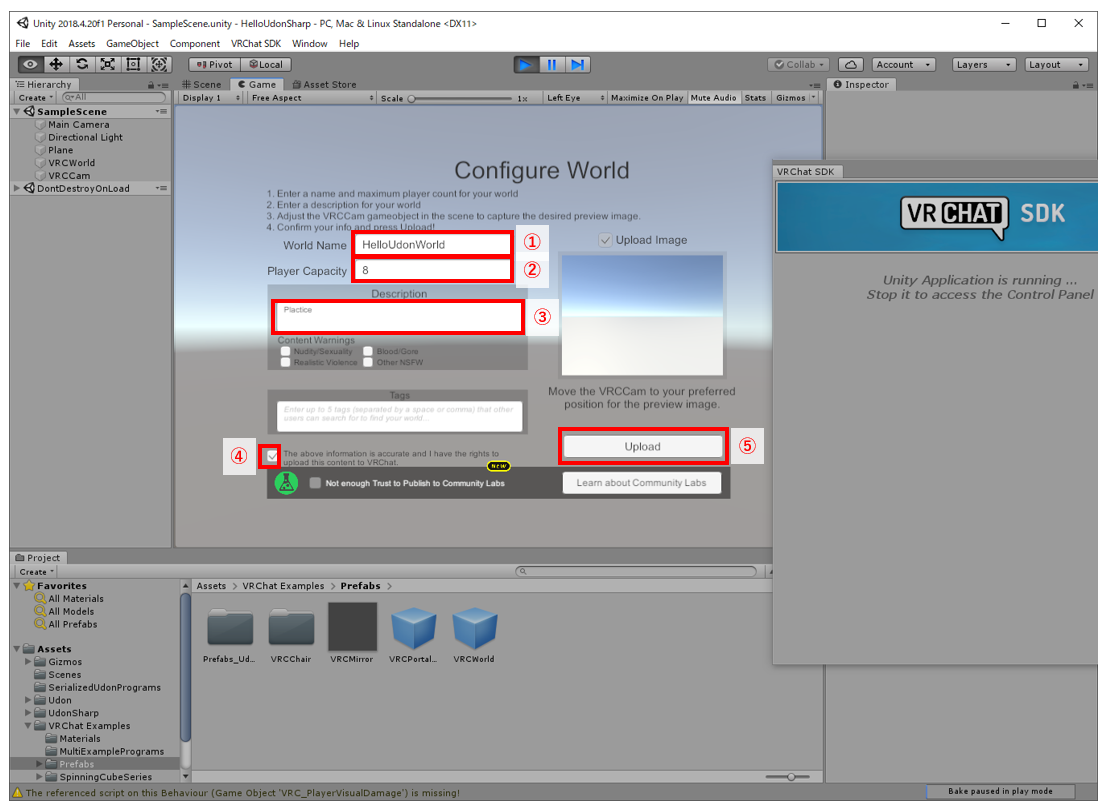The image size is (1107, 810).
Task: Toggle the Local handle rotation button
Action: (x=266, y=64)
